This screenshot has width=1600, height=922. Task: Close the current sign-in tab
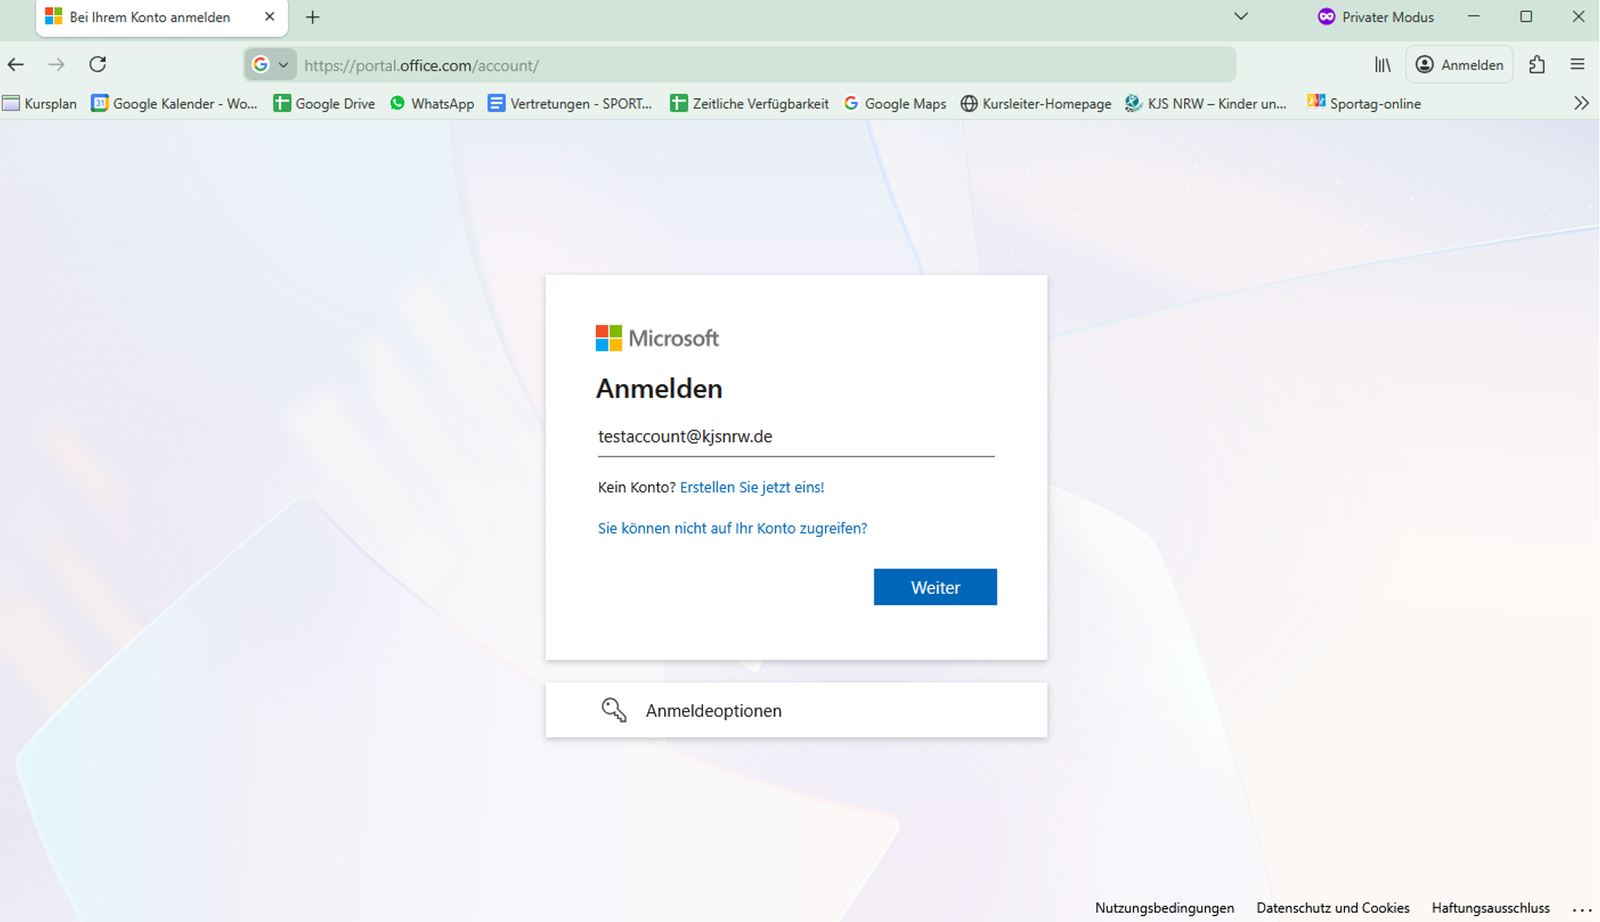tap(269, 17)
